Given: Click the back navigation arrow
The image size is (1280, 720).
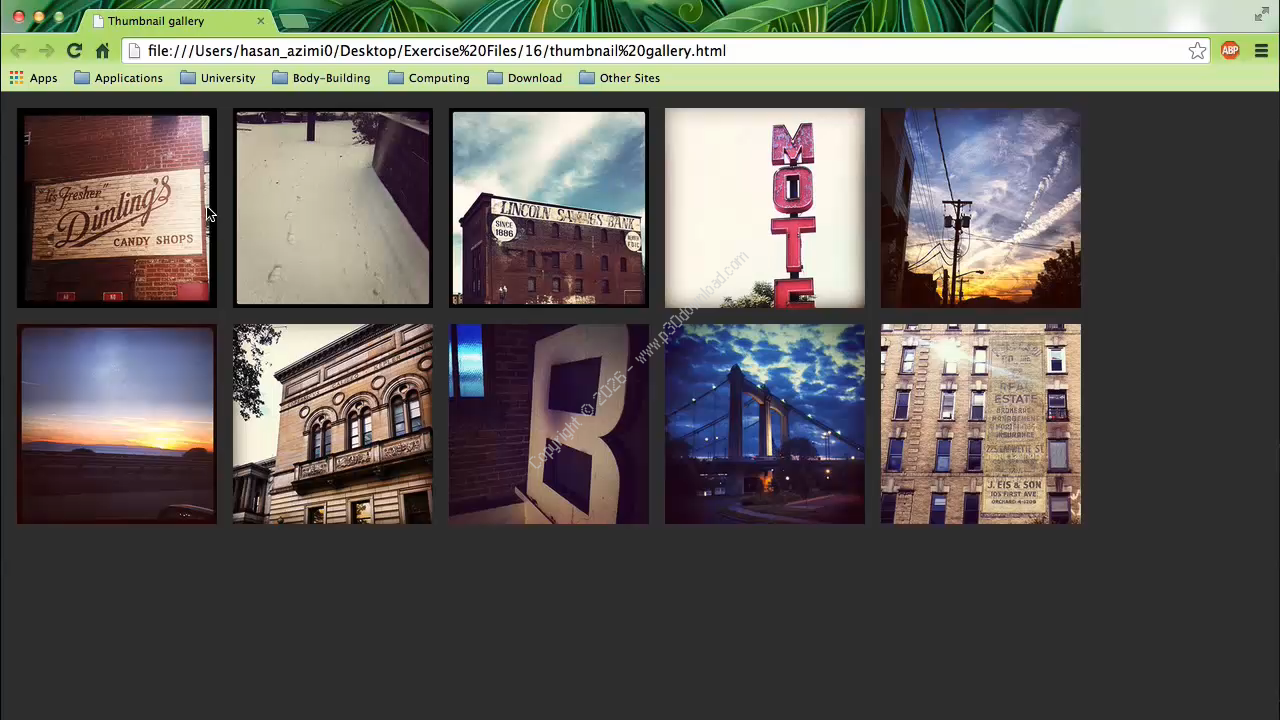Looking at the screenshot, I should pyautogui.click(x=19, y=51).
